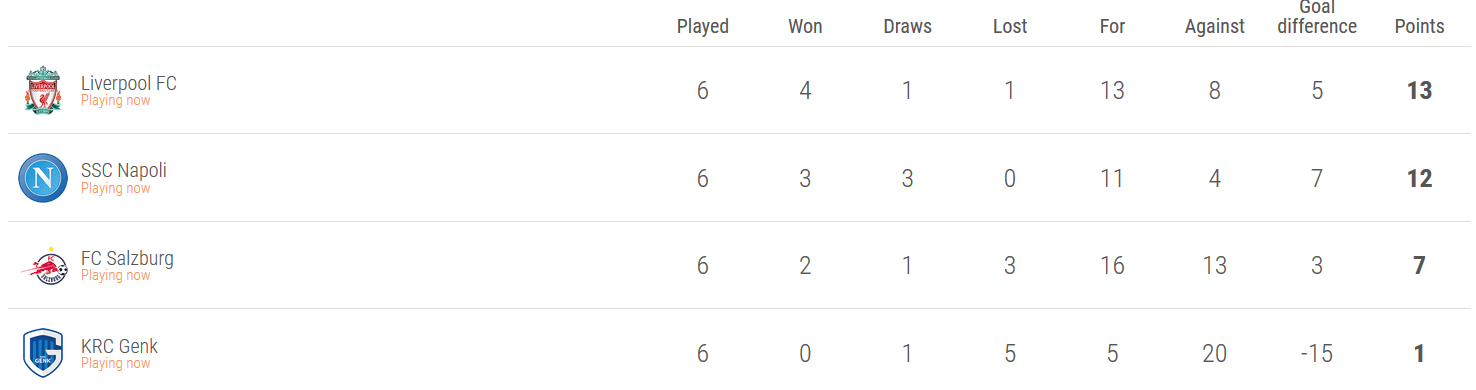The image size is (1476, 390).
Task: Select the Lost column header
Action: (1010, 27)
